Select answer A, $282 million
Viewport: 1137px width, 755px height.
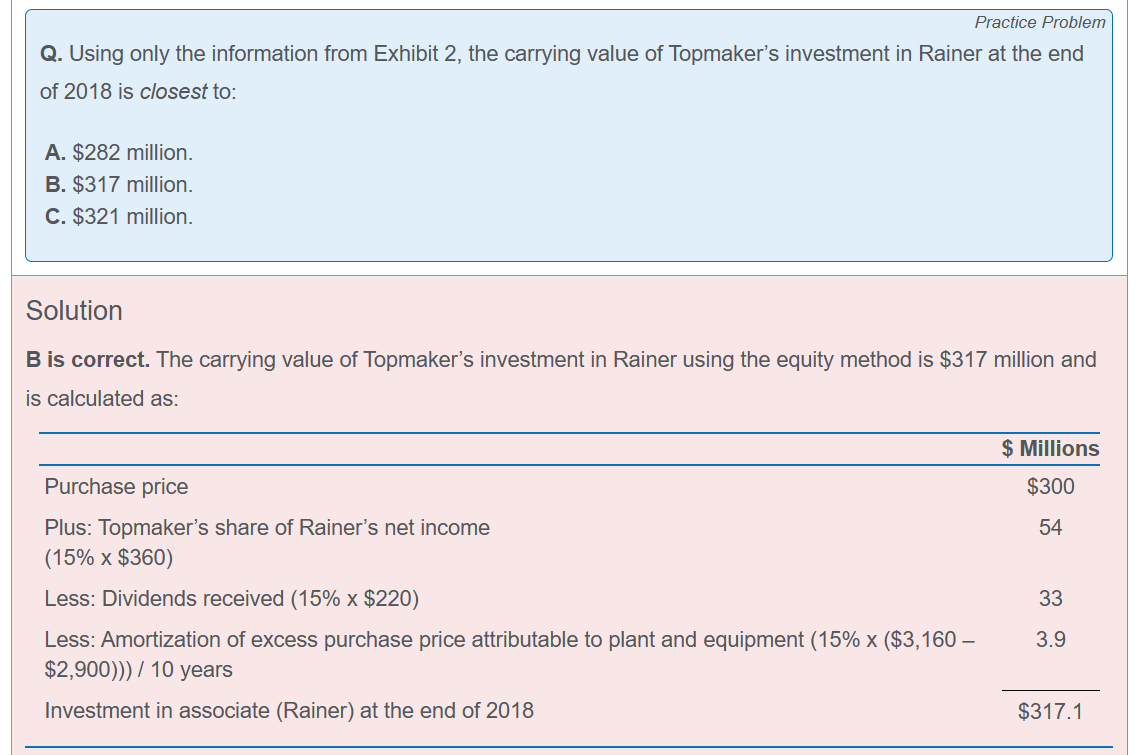click(x=119, y=153)
